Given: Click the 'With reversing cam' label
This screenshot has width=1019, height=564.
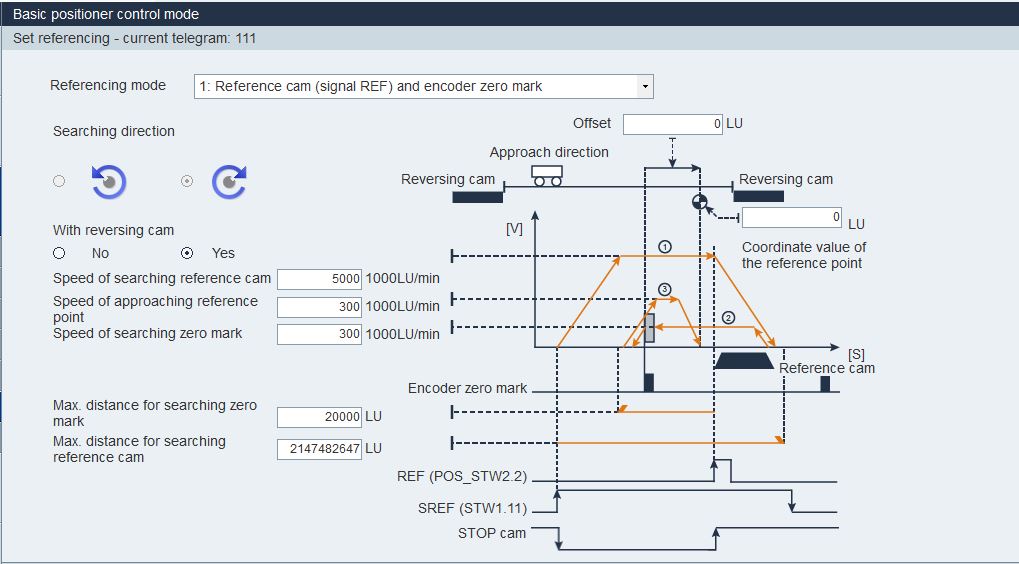Looking at the screenshot, I should pyautogui.click(x=114, y=230).
